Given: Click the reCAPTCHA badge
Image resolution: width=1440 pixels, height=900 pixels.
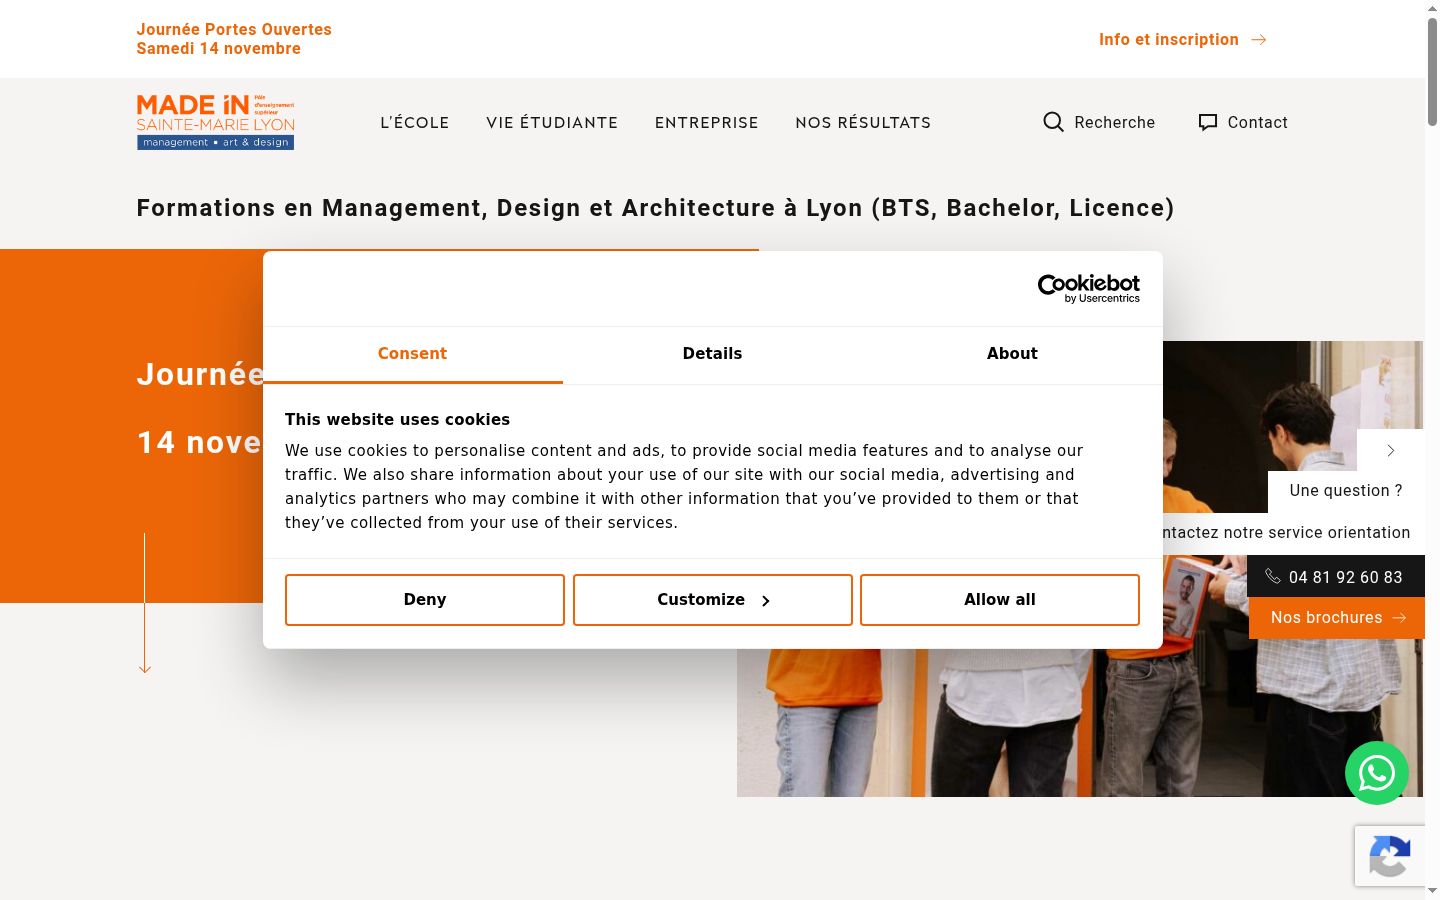Looking at the screenshot, I should 1390,856.
